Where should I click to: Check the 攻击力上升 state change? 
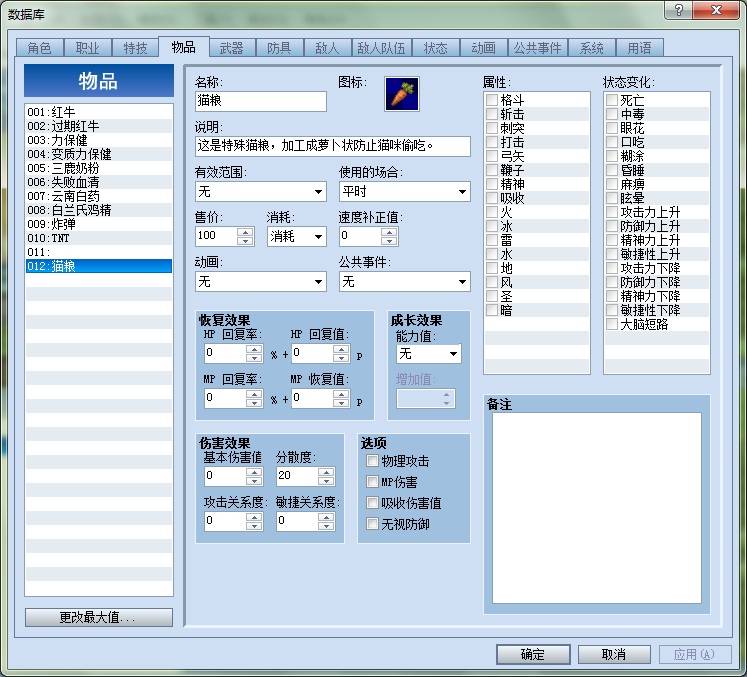pyautogui.click(x=612, y=212)
